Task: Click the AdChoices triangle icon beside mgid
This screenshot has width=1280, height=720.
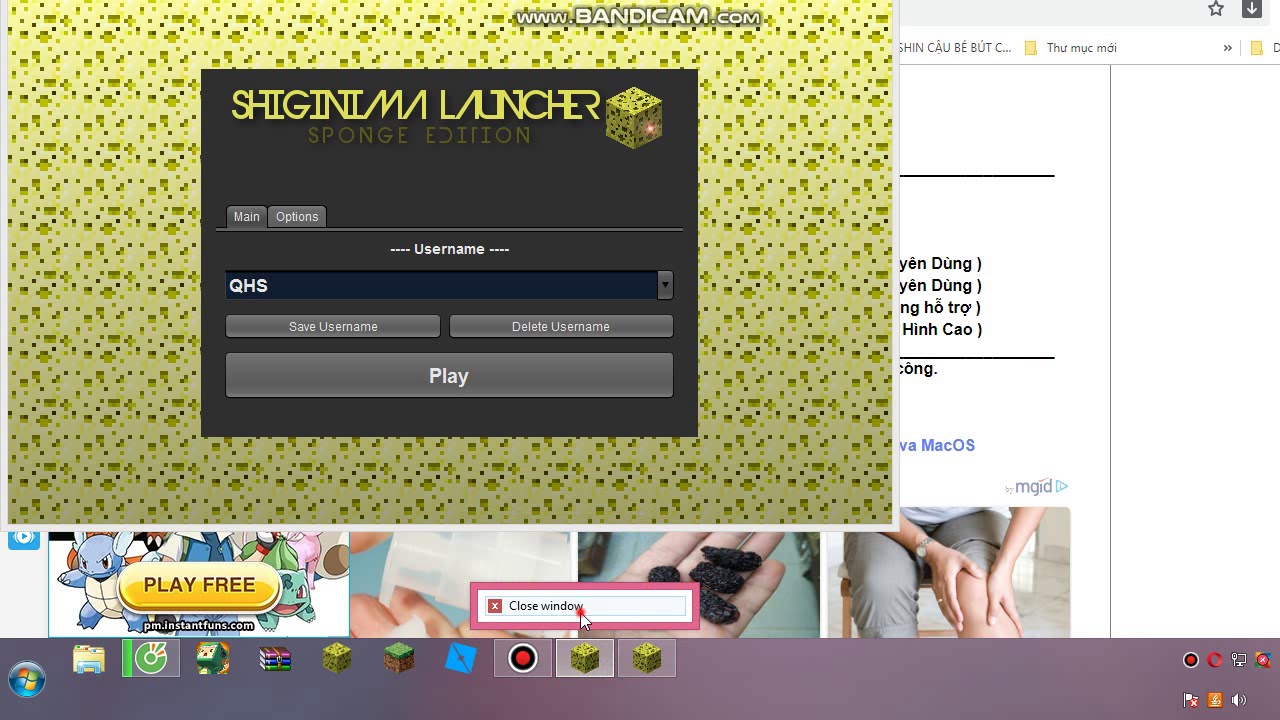Action: point(1062,487)
